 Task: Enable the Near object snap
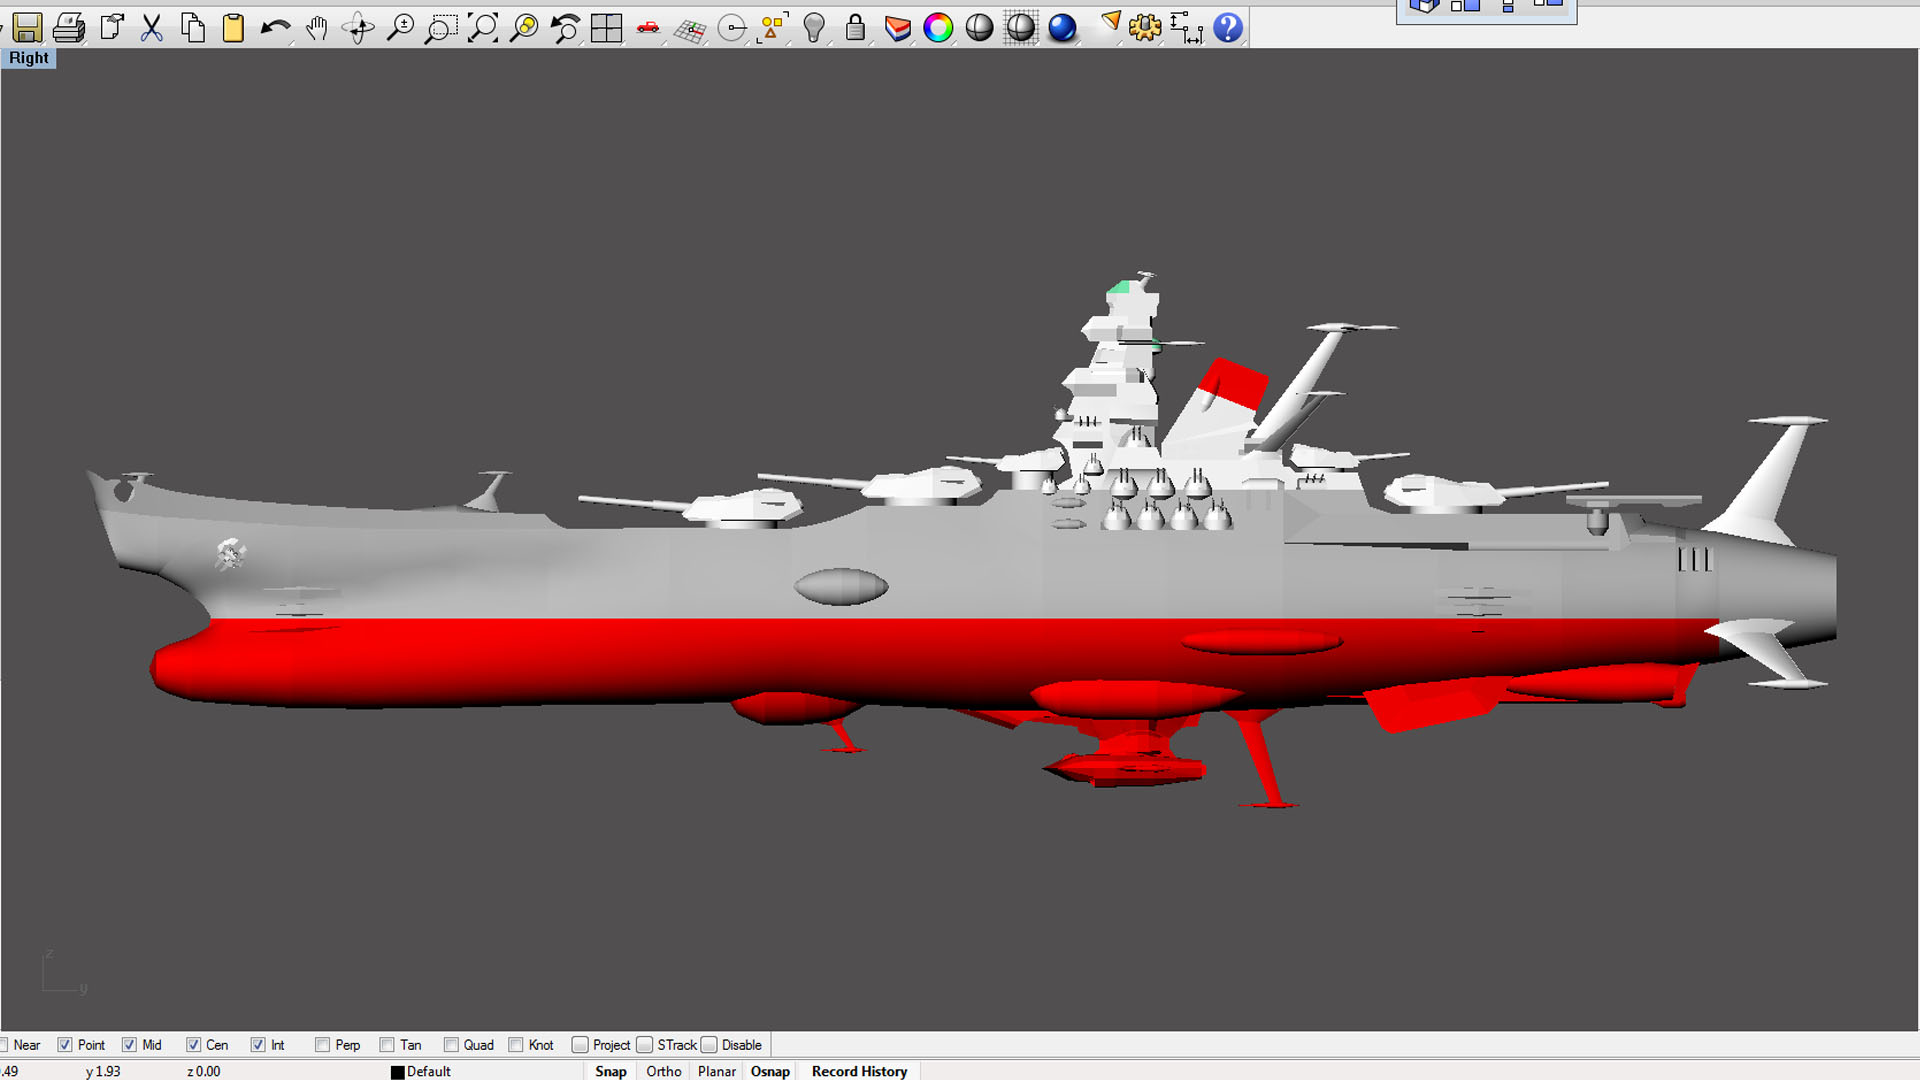(x=4, y=1045)
